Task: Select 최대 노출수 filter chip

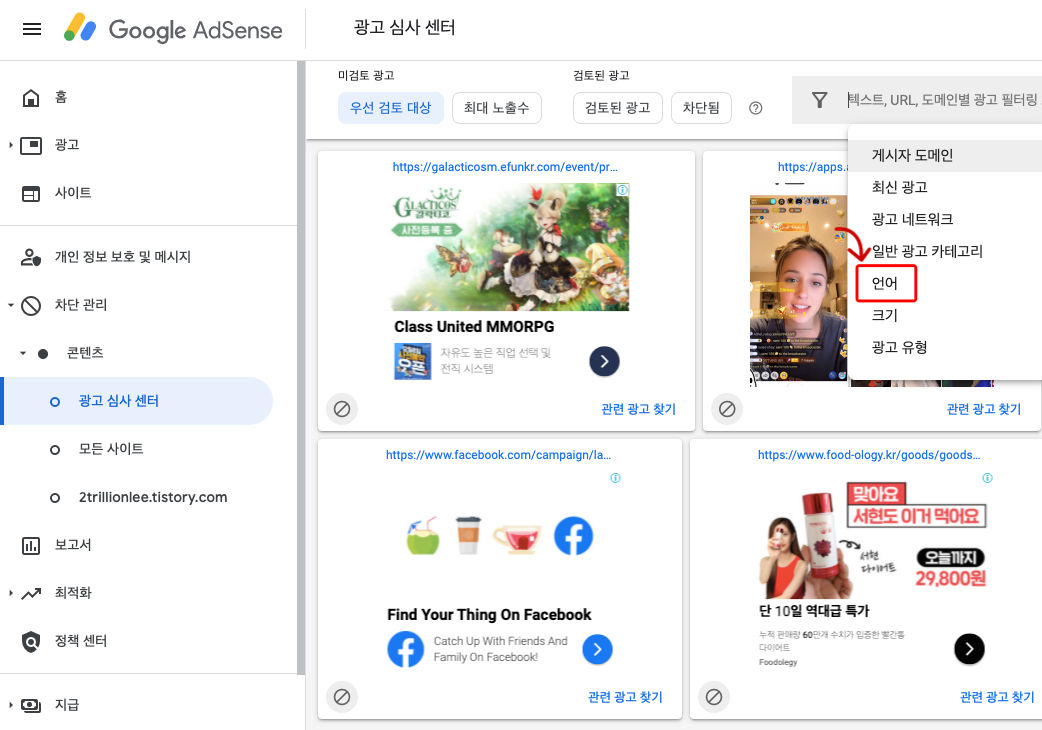Action: [496, 108]
